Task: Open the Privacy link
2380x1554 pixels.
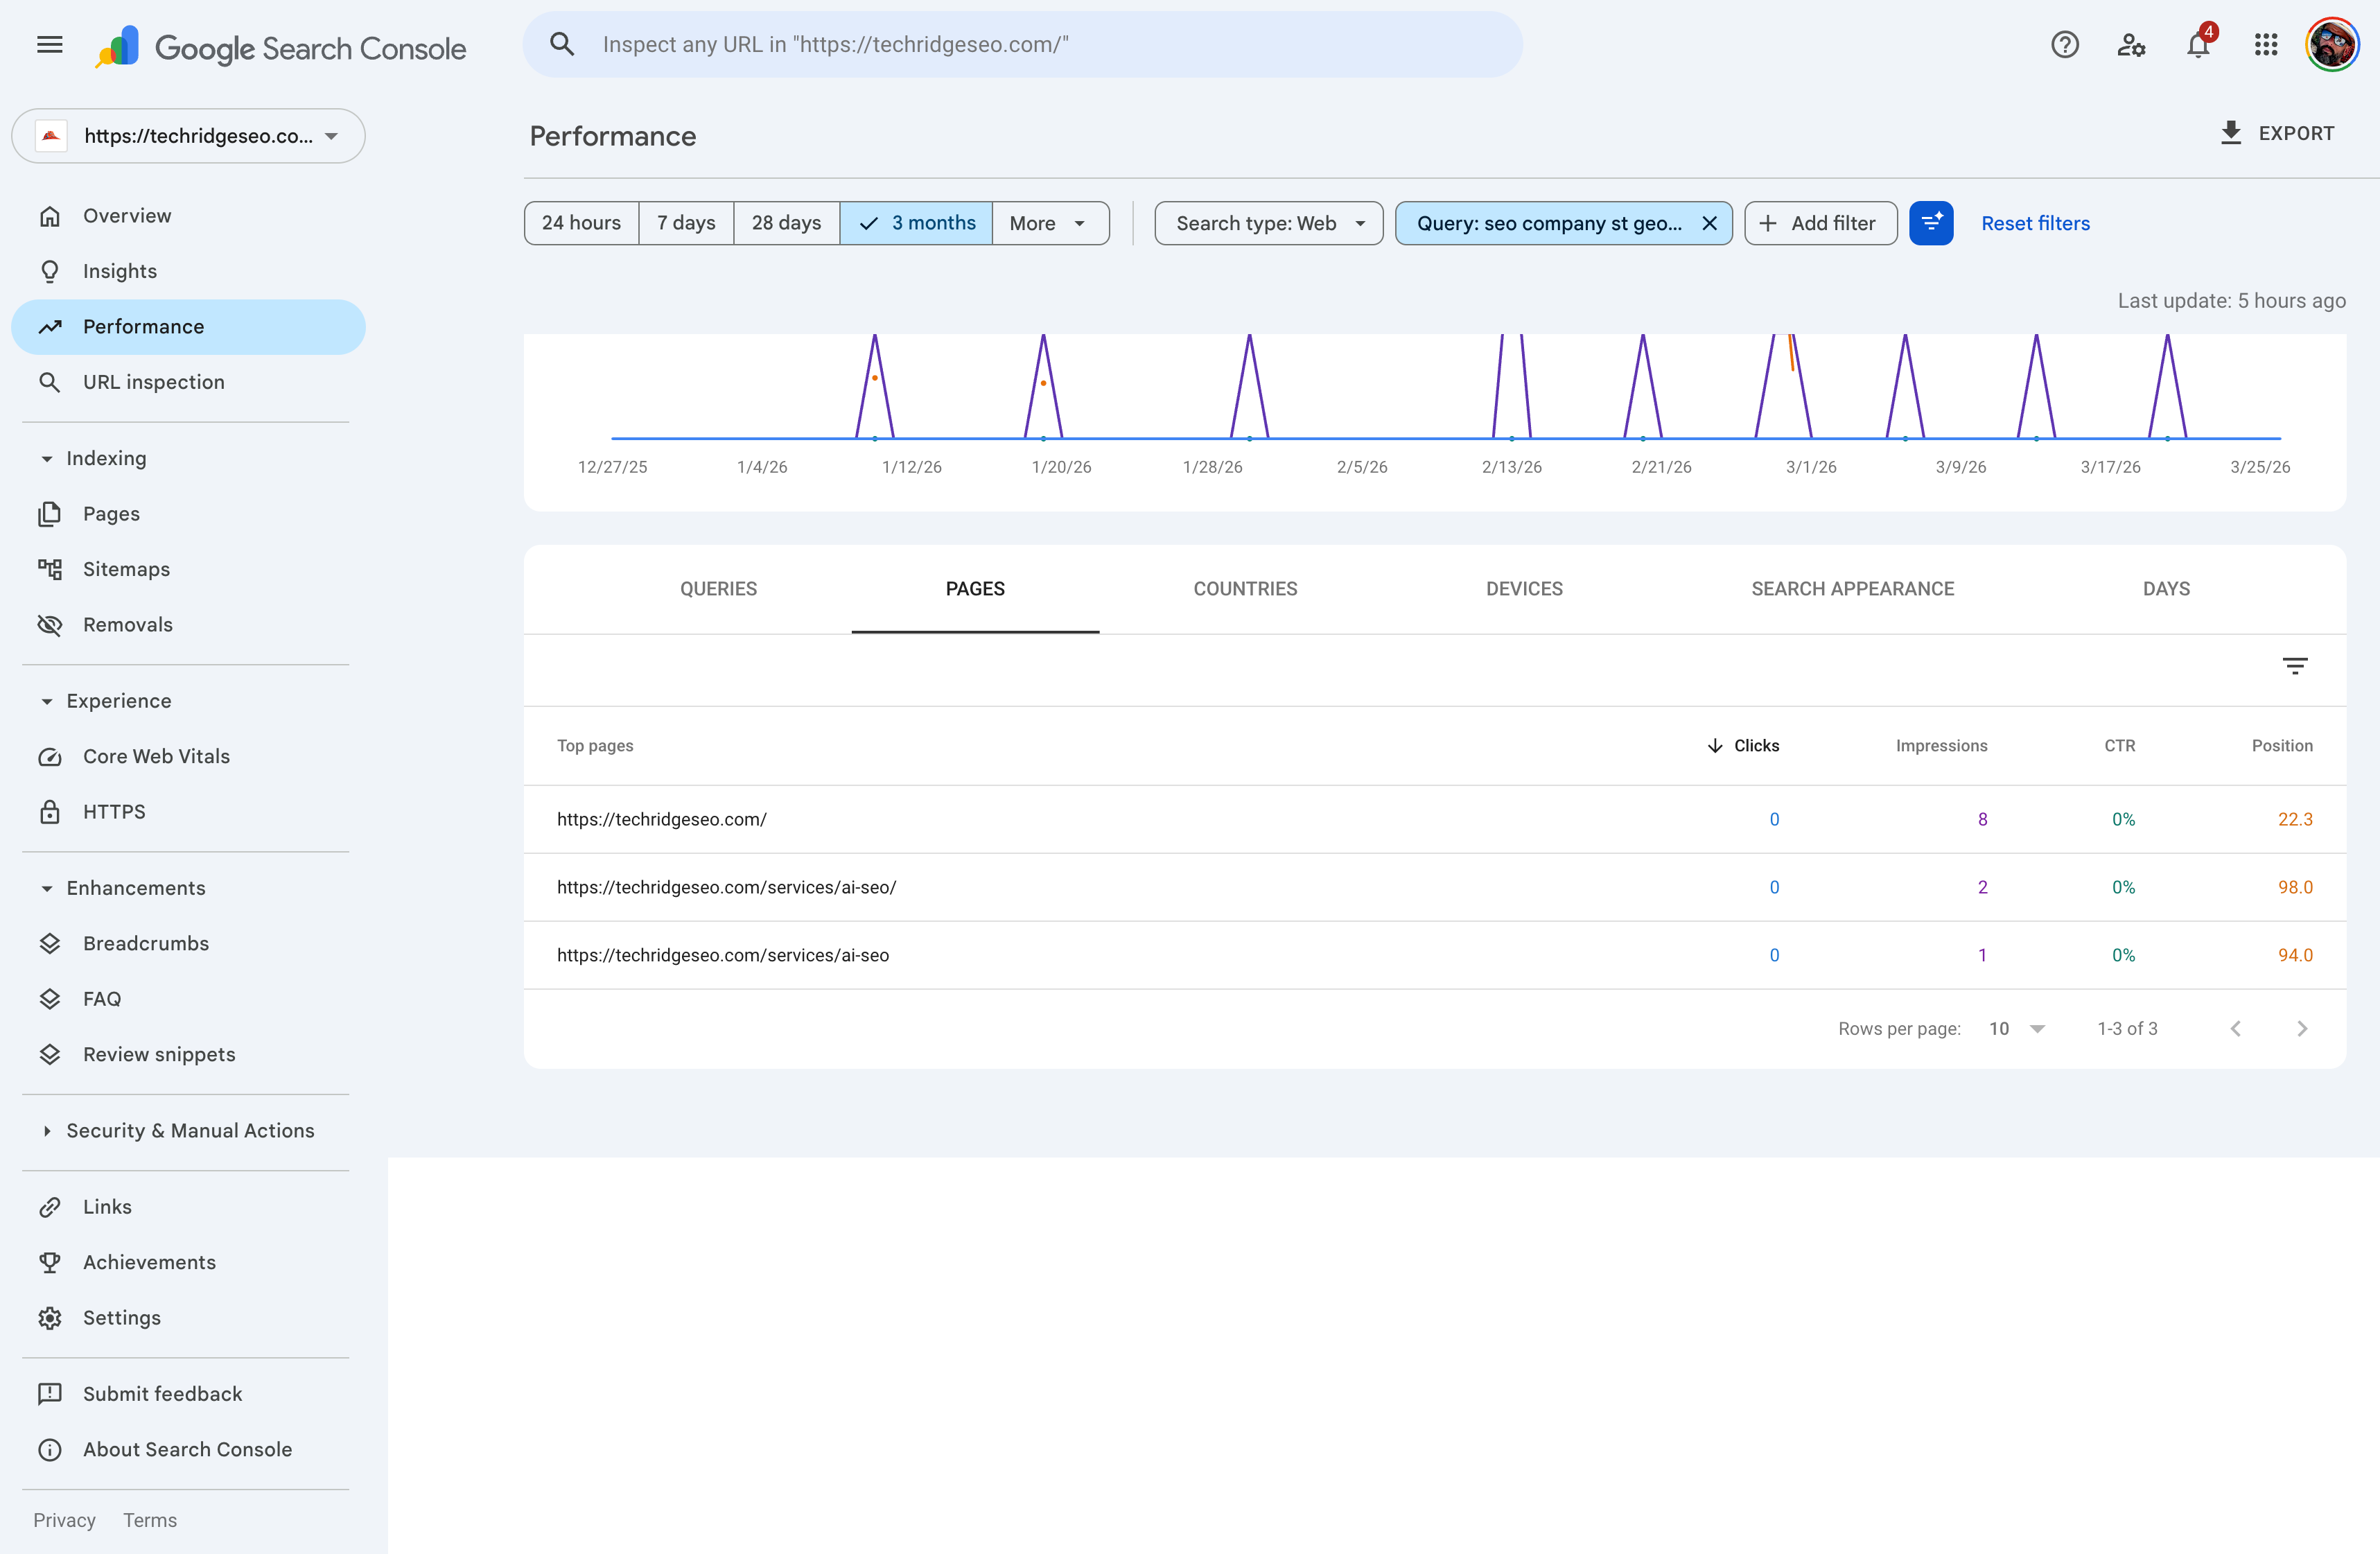Action: click(64, 1521)
